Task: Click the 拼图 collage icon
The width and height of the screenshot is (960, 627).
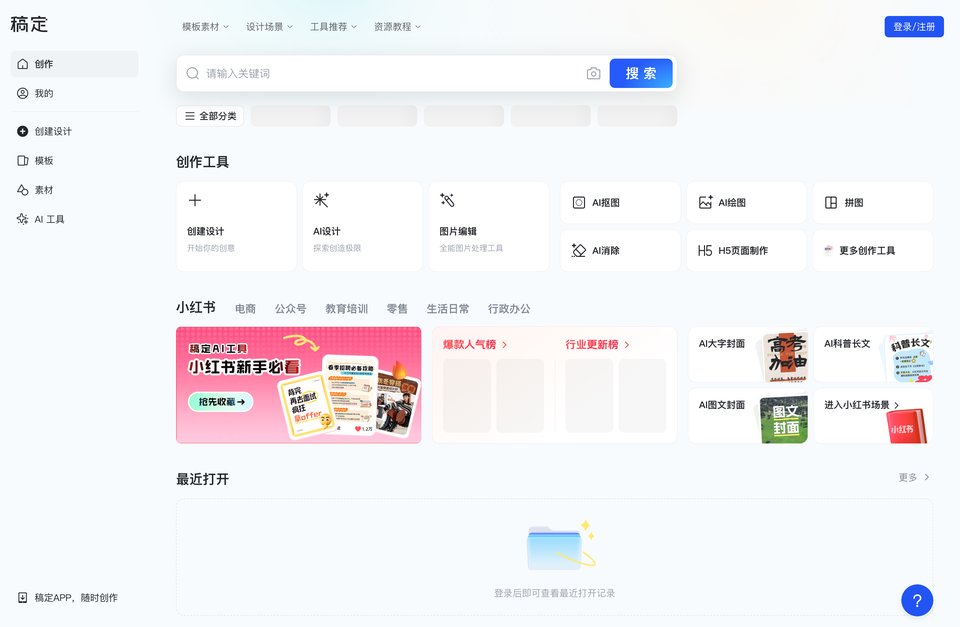Action: point(831,203)
